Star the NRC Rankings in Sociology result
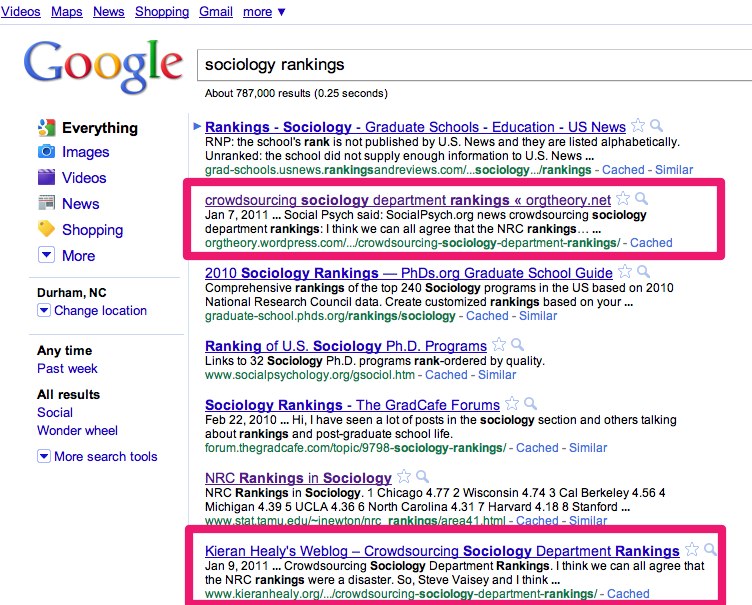The image size is (752, 605). tap(404, 476)
